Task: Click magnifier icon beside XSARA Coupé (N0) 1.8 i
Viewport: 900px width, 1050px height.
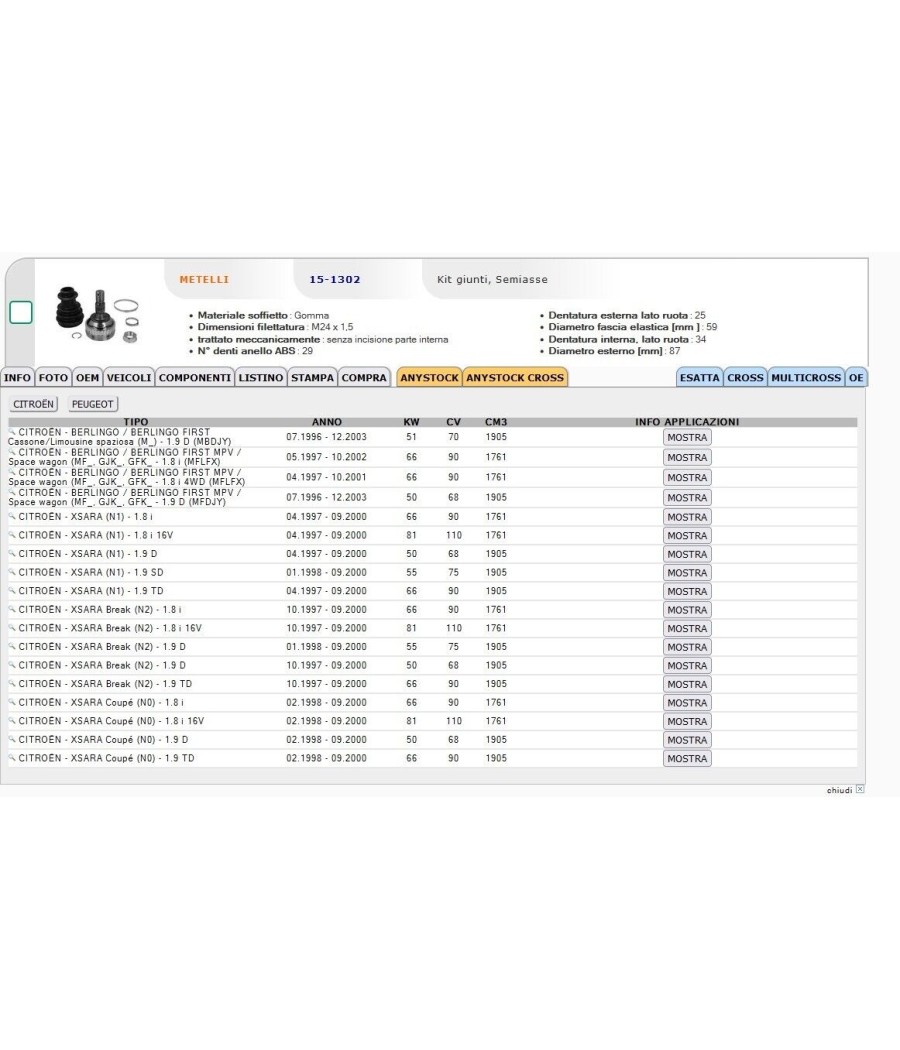Action: [12, 702]
